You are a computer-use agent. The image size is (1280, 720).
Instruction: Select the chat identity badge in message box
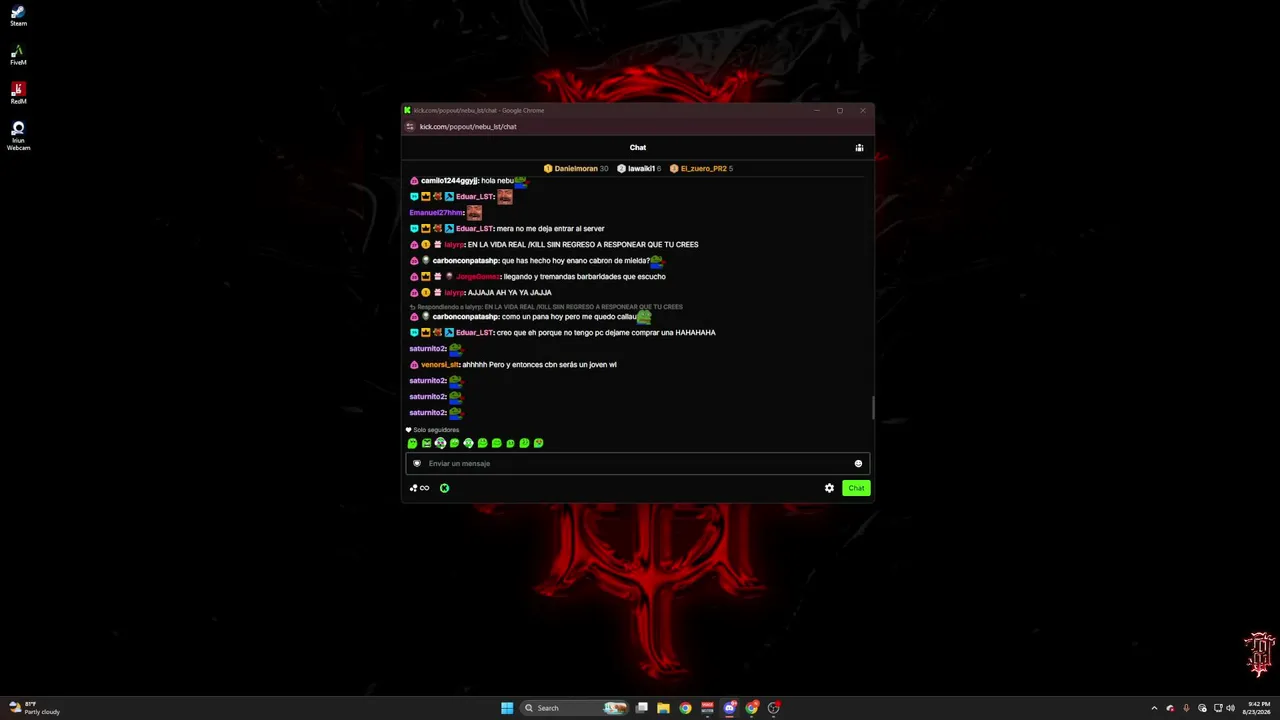click(417, 464)
